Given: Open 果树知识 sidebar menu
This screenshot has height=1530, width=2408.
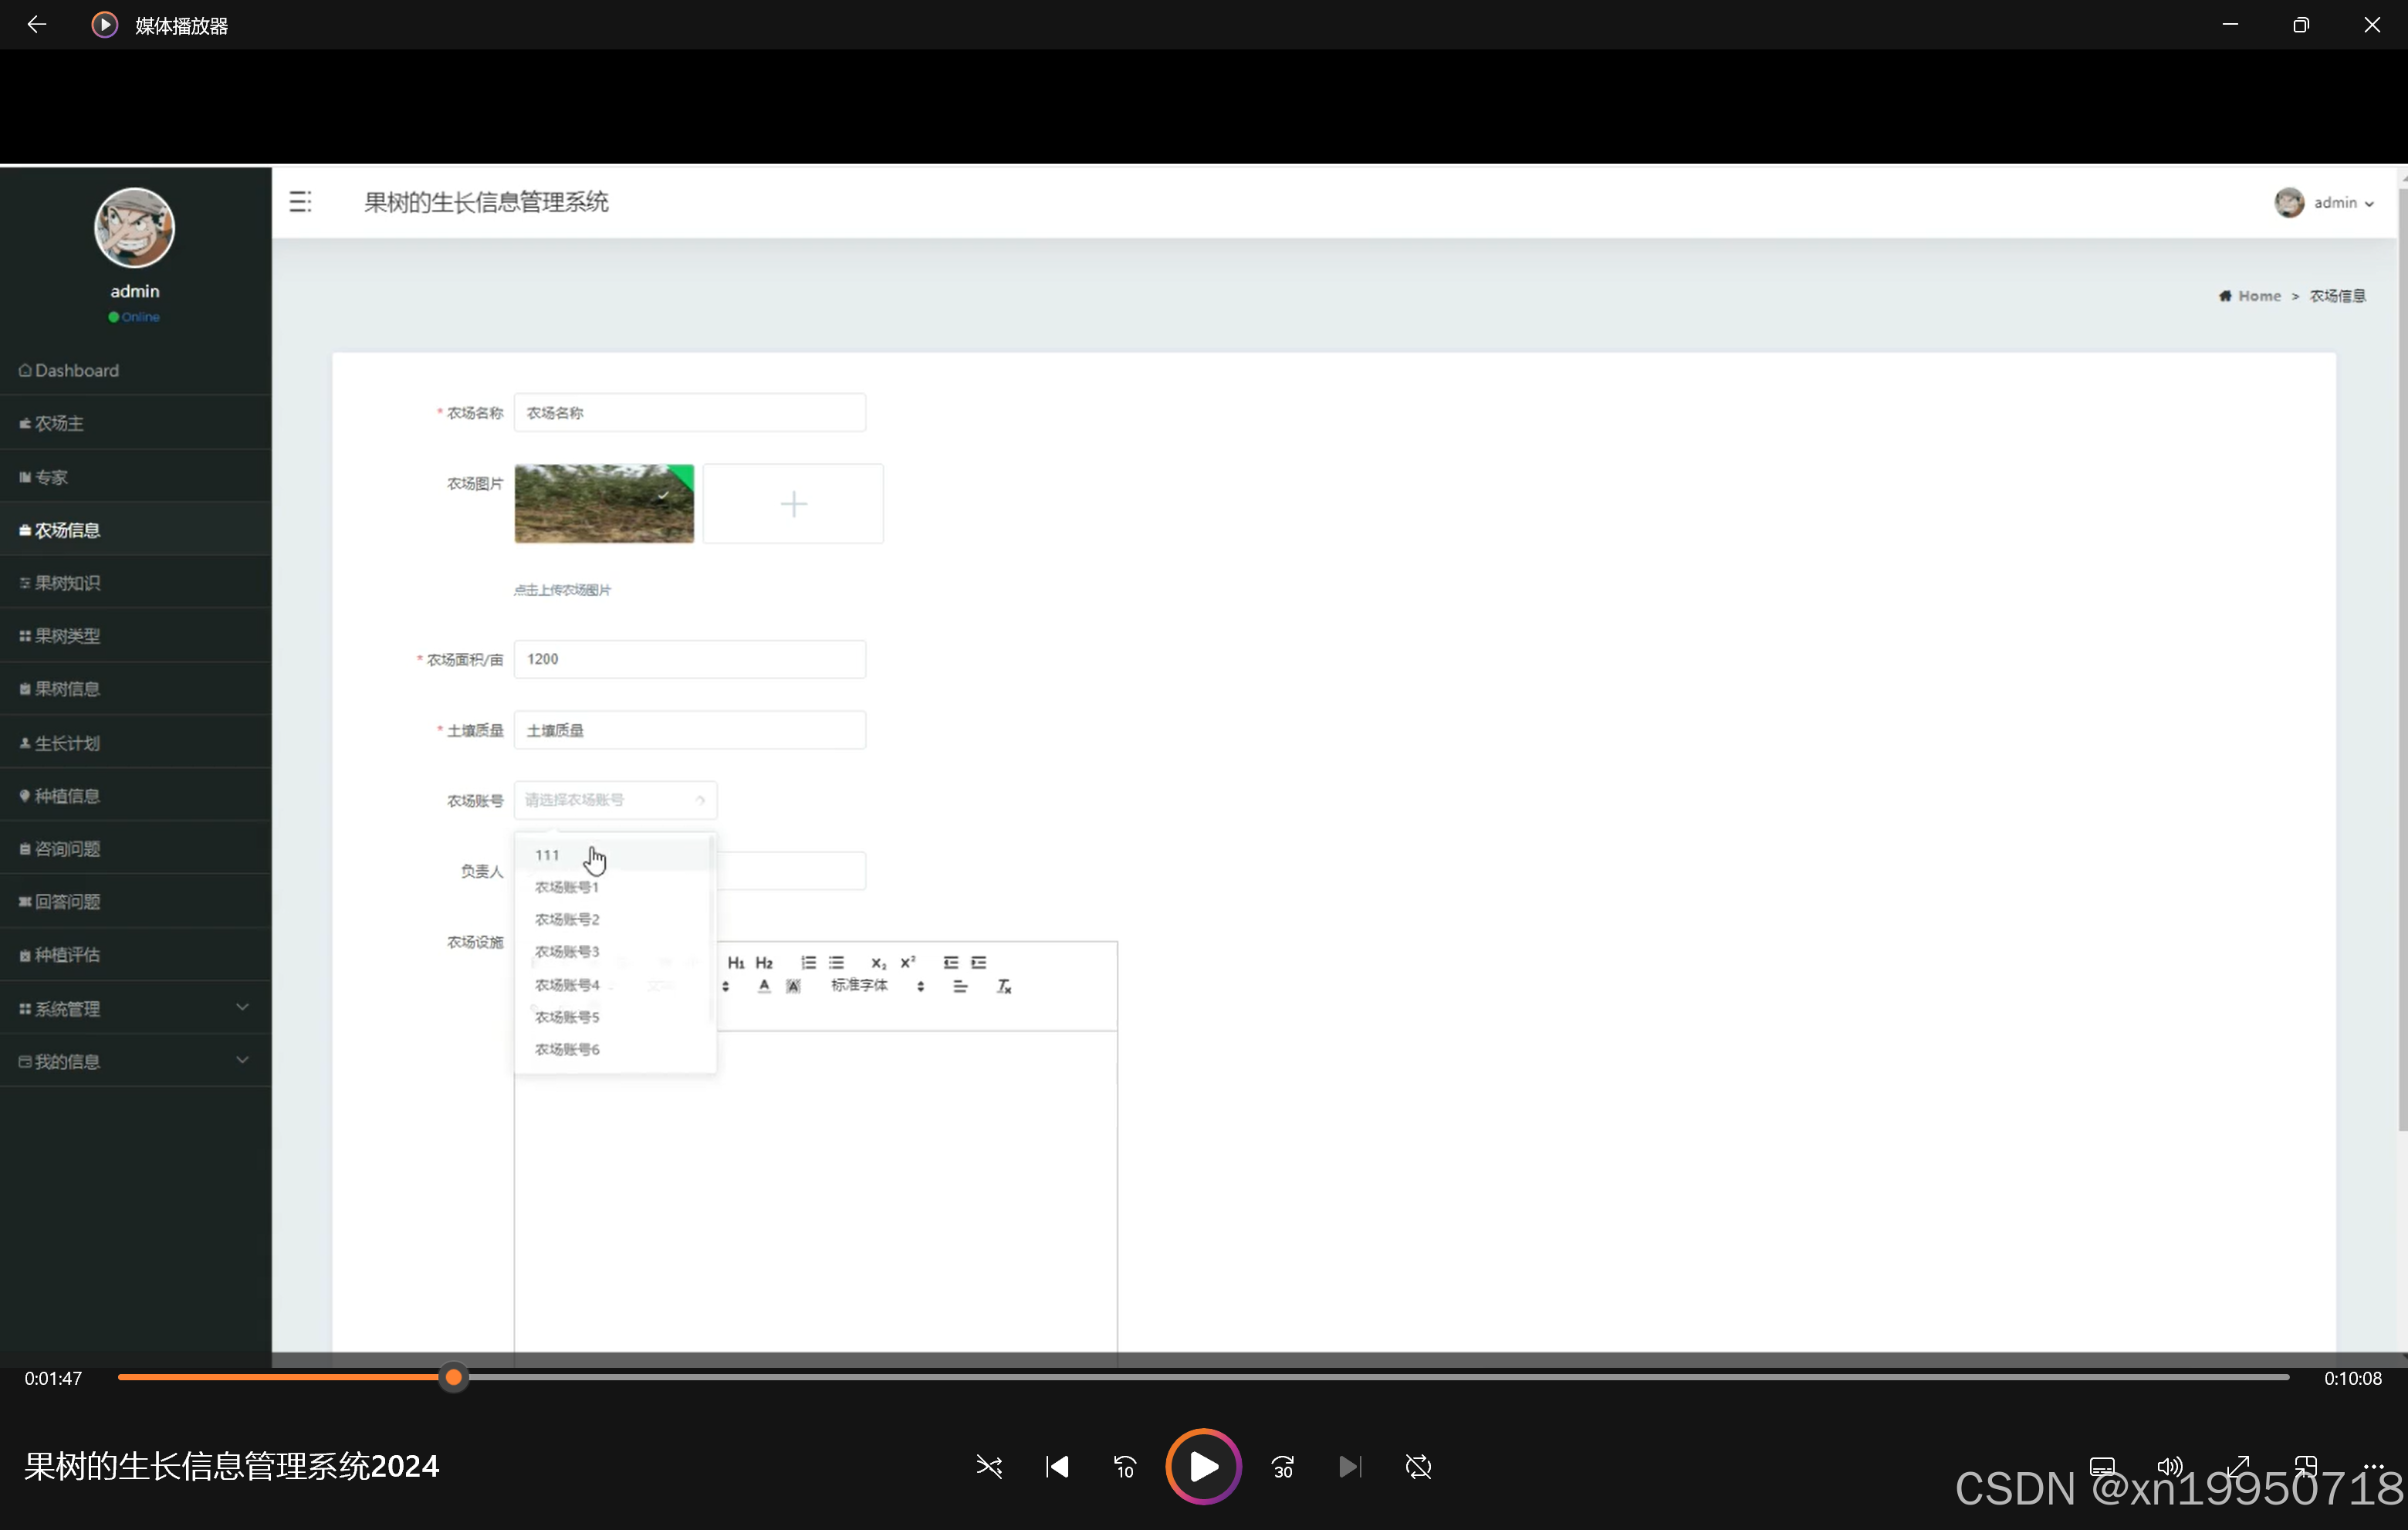Looking at the screenshot, I should [135, 583].
